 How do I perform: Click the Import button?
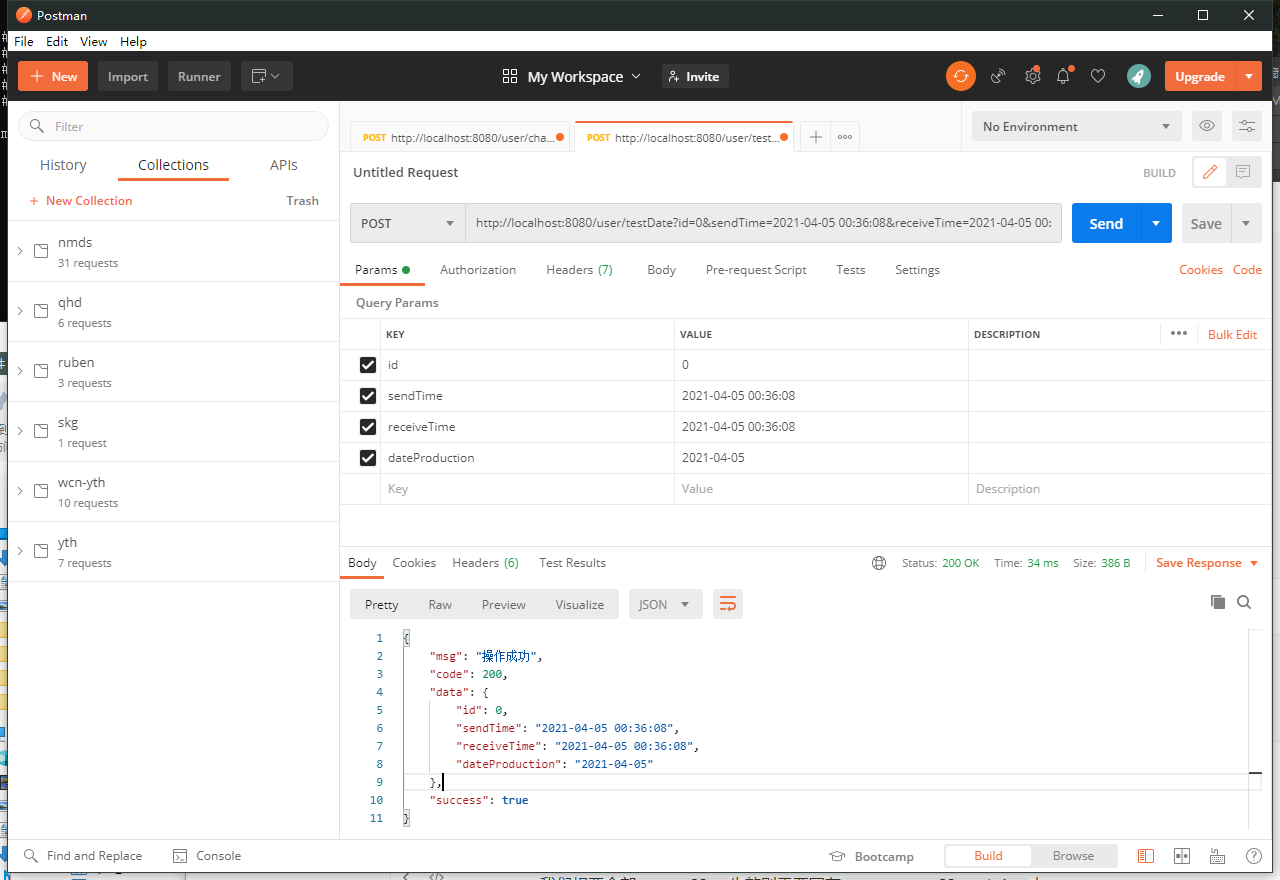[x=128, y=76]
